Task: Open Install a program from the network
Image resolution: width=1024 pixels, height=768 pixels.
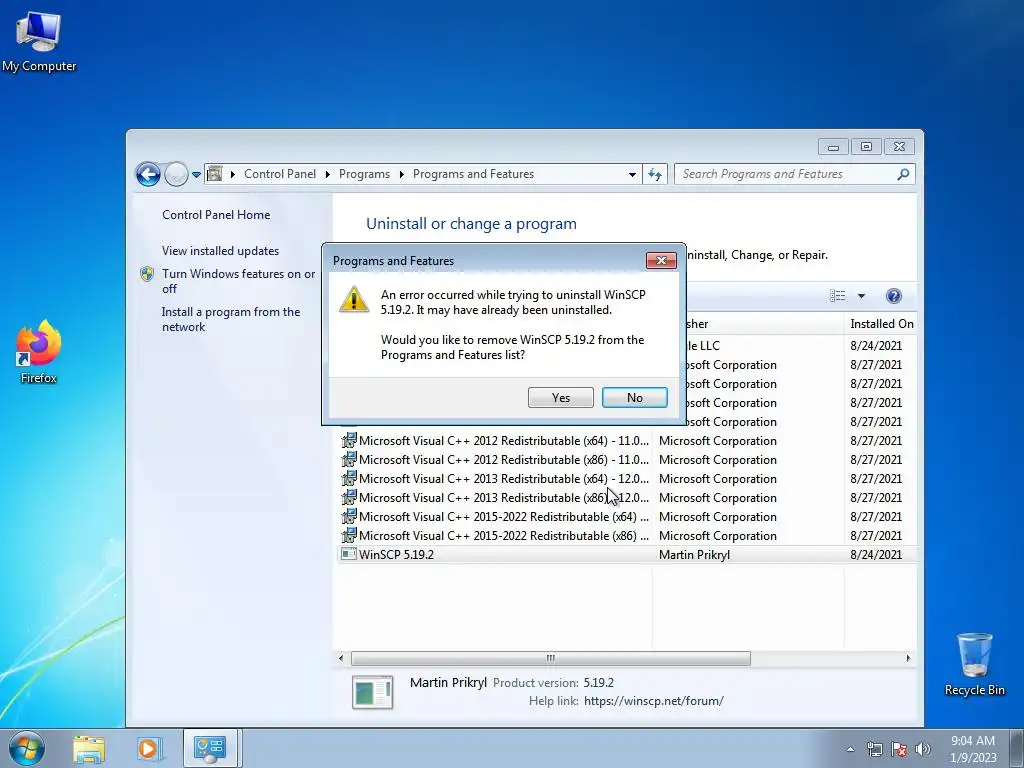Action: coord(231,319)
